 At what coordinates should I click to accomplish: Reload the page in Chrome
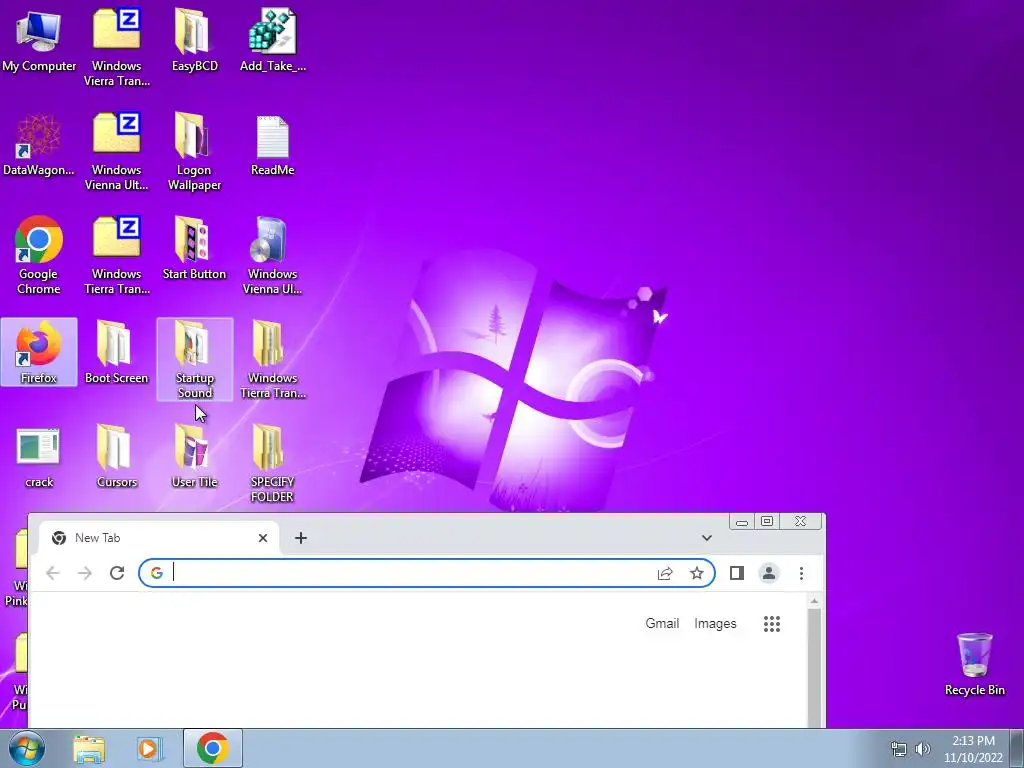pyautogui.click(x=117, y=573)
